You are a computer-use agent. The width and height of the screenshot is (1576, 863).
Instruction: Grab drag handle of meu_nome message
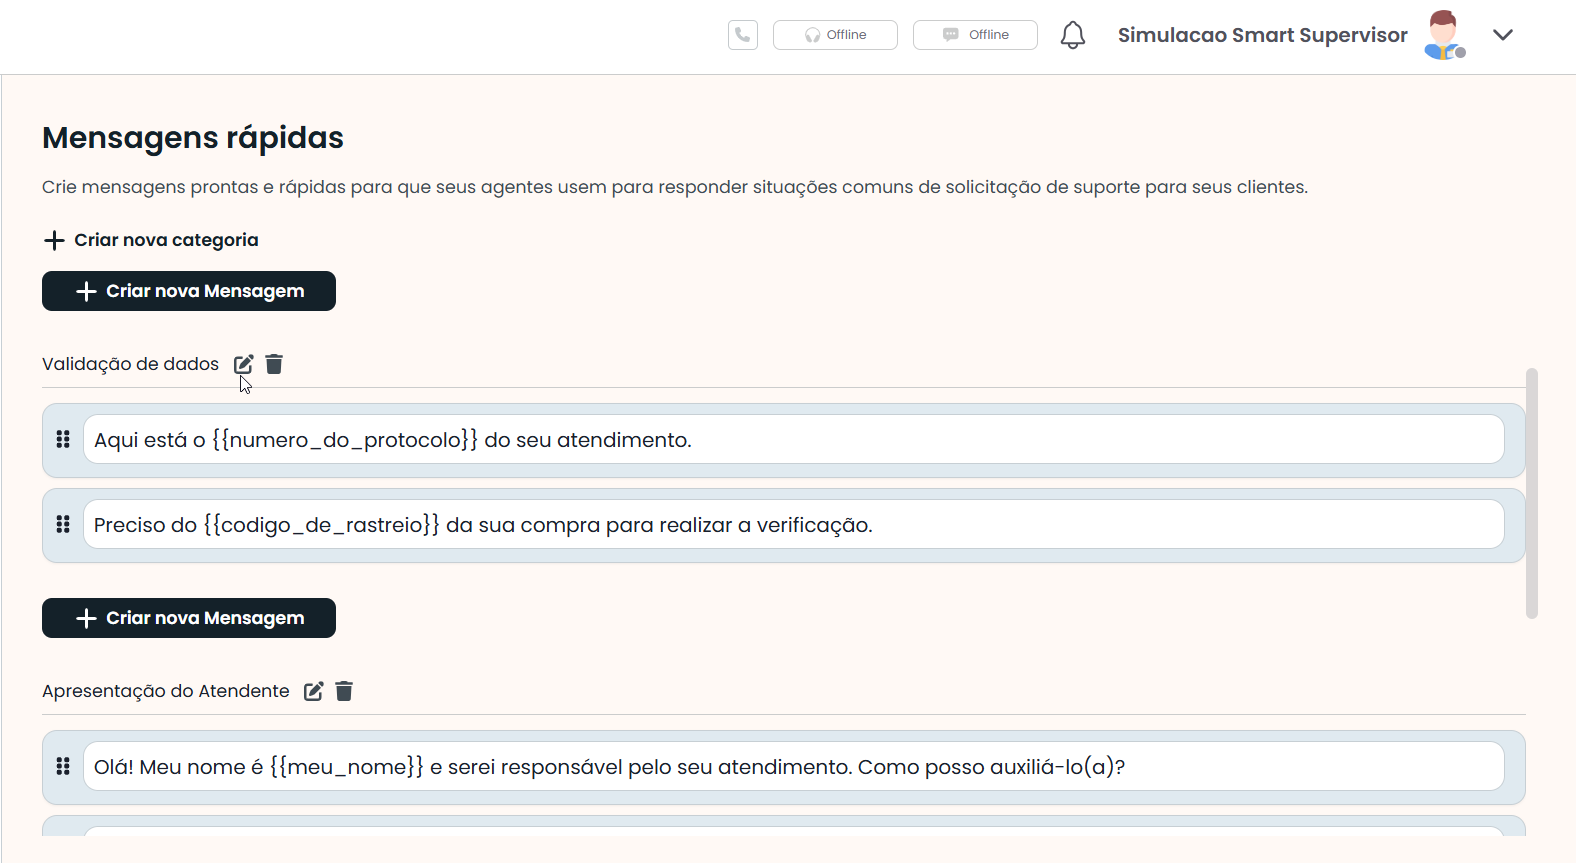63,767
